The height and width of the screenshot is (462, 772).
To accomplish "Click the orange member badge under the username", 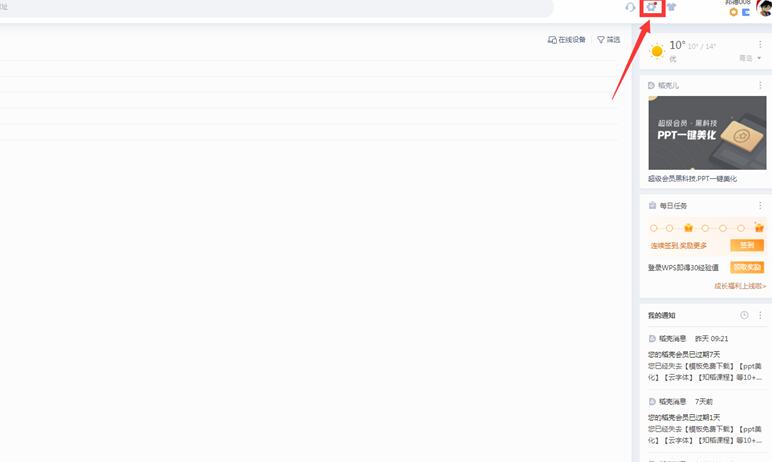I will click(x=733, y=12).
